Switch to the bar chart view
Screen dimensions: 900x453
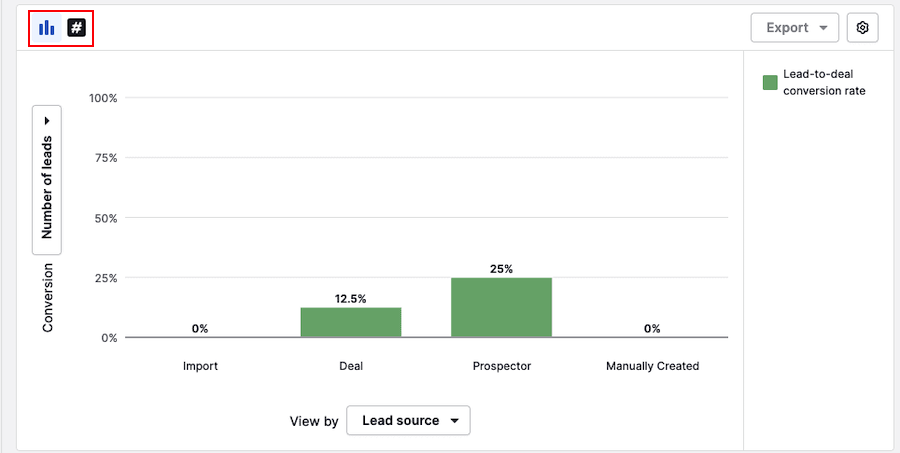(47, 28)
